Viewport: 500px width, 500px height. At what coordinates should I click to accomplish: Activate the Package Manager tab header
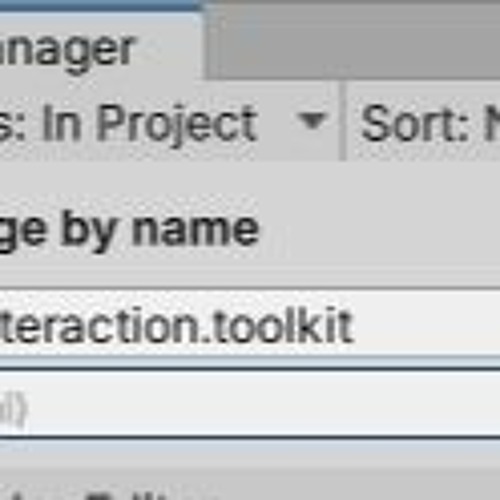tap(100, 43)
